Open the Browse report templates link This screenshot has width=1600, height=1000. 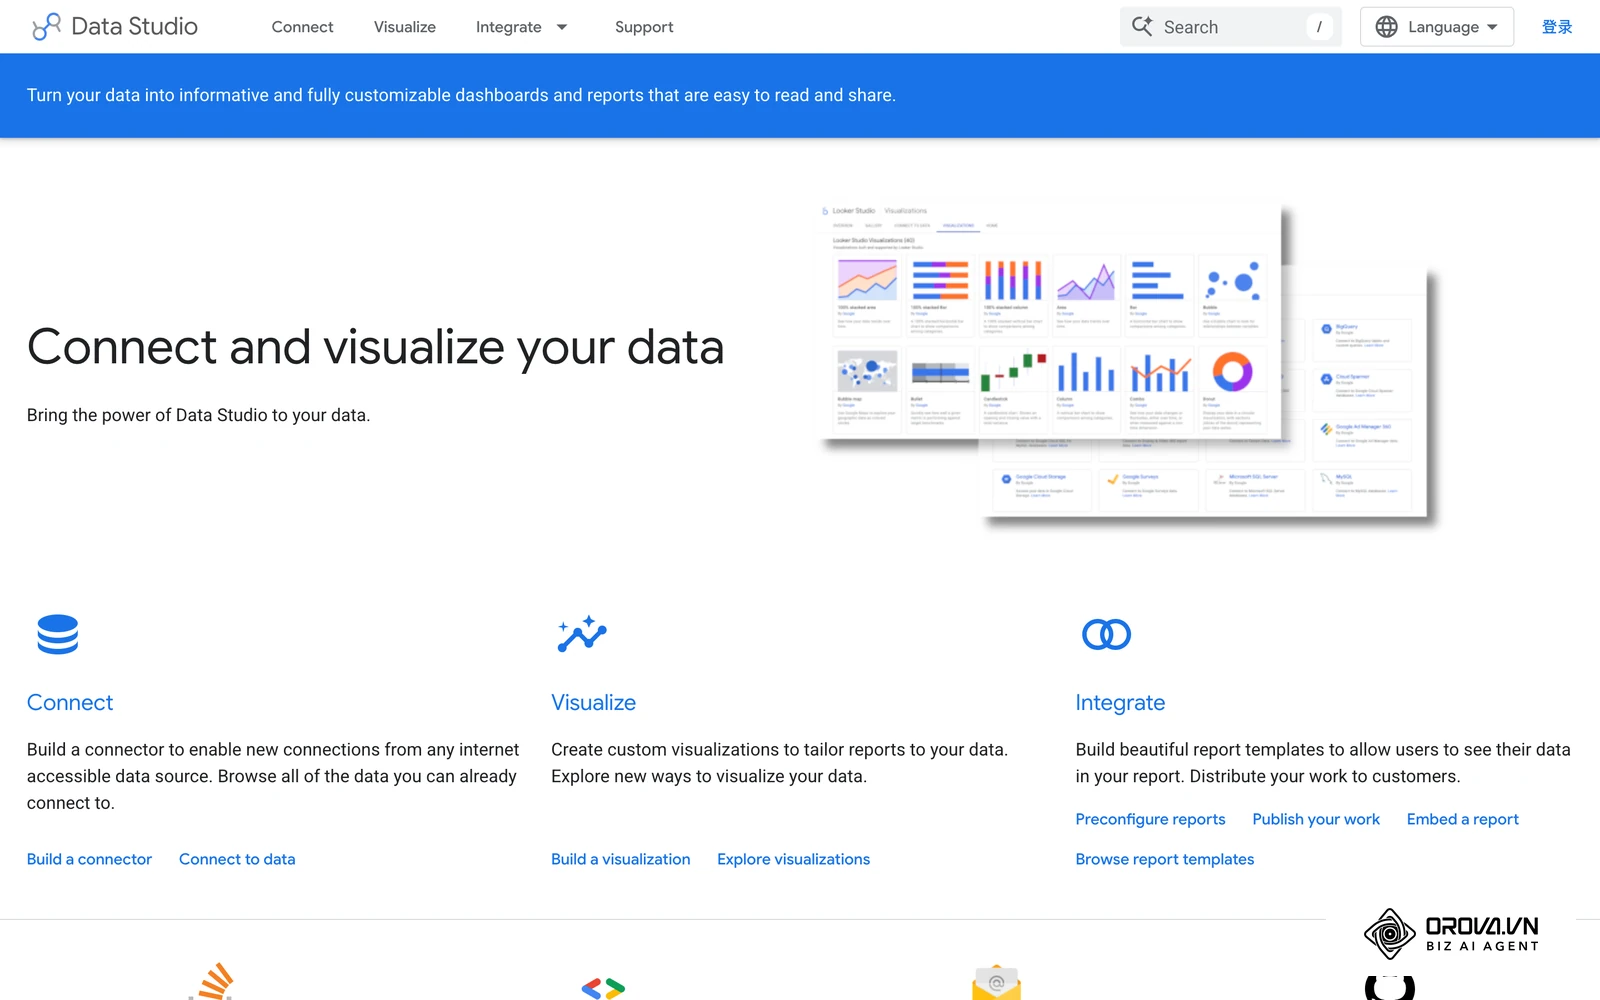click(1164, 859)
